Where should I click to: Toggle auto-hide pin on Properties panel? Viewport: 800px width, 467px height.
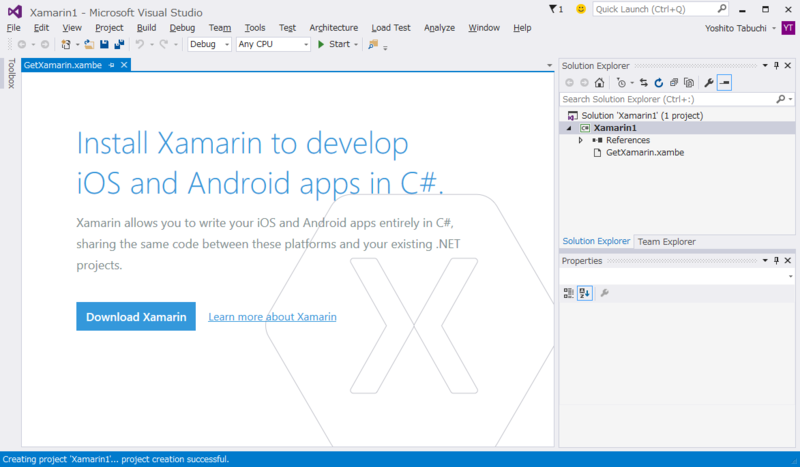coord(777,261)
